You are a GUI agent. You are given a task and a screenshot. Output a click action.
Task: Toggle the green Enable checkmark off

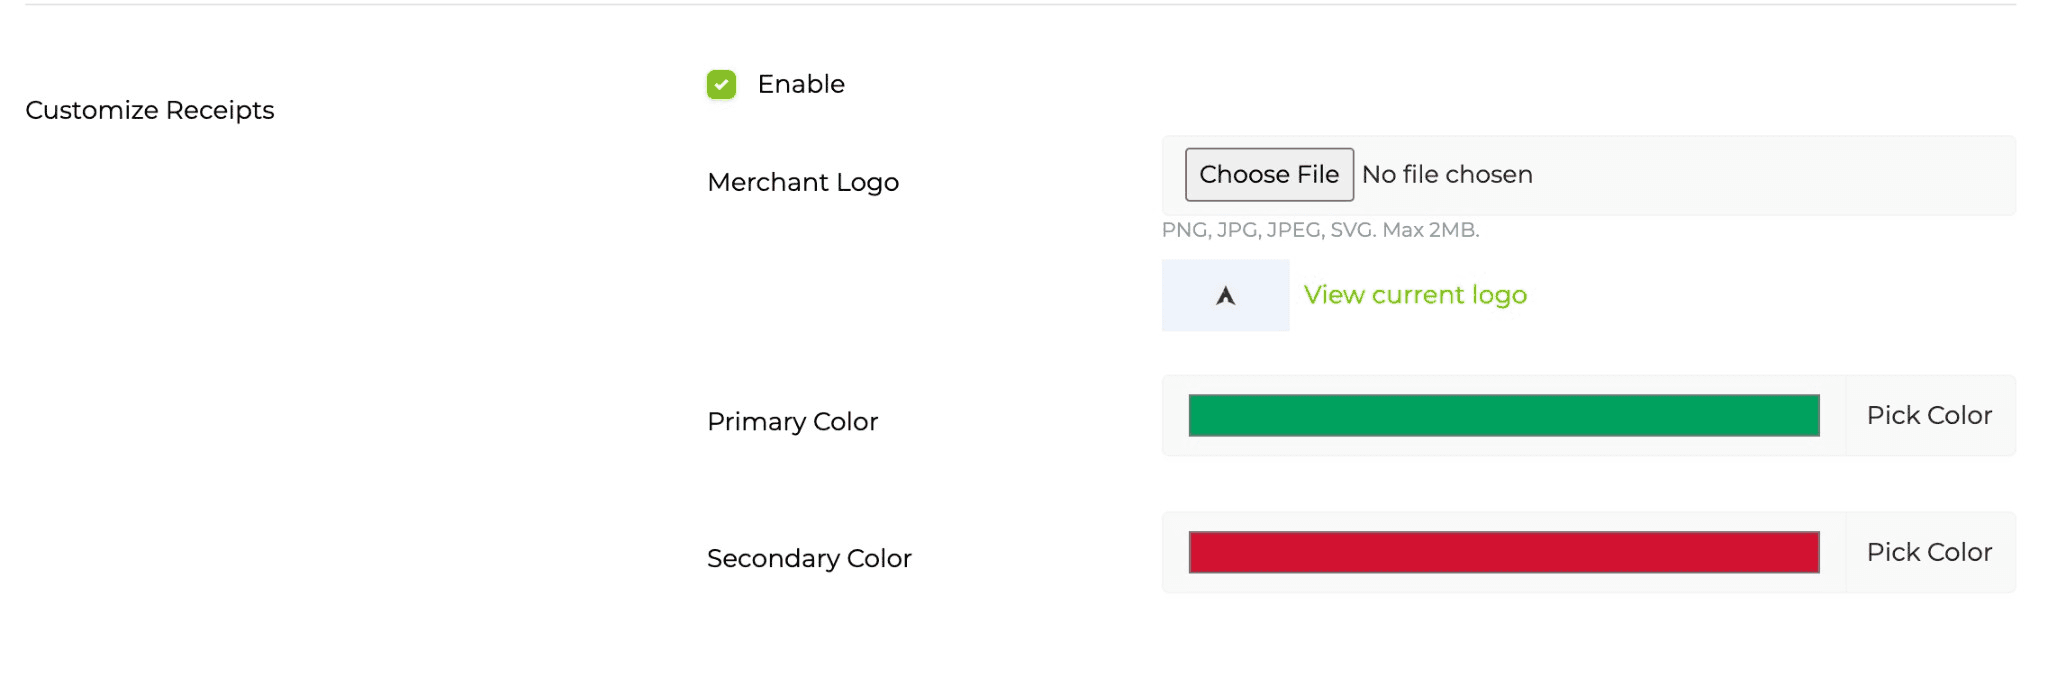pyautogui.click(x=720, y=84)
